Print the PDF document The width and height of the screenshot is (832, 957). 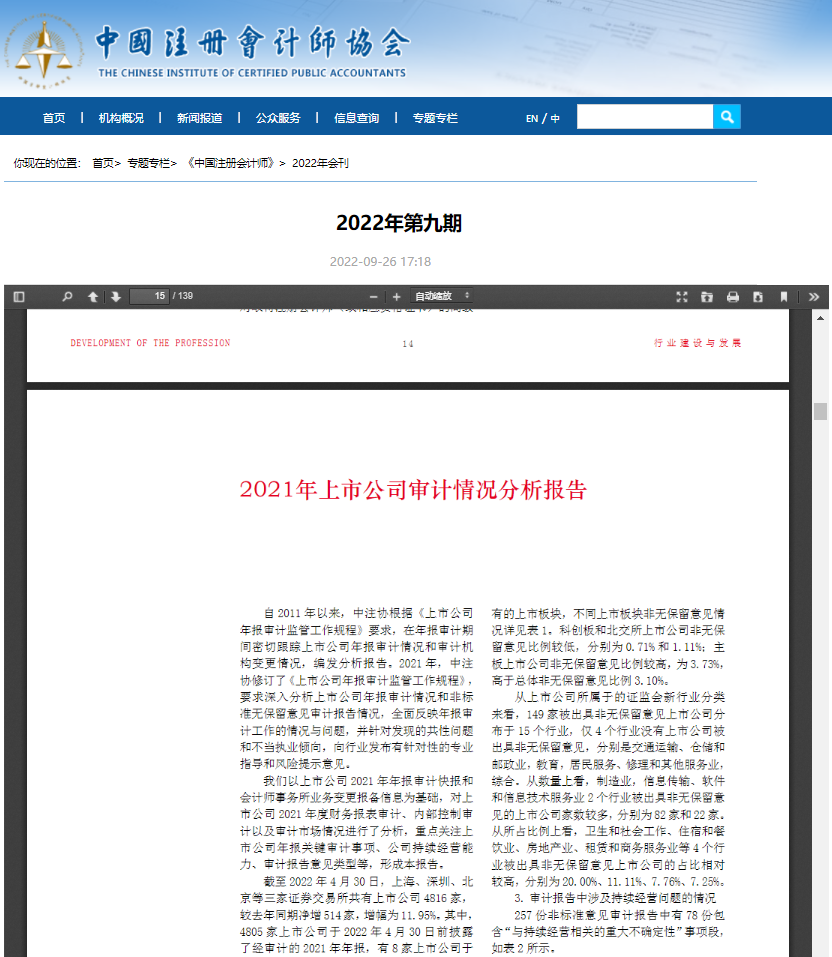[x=732, y=296]
